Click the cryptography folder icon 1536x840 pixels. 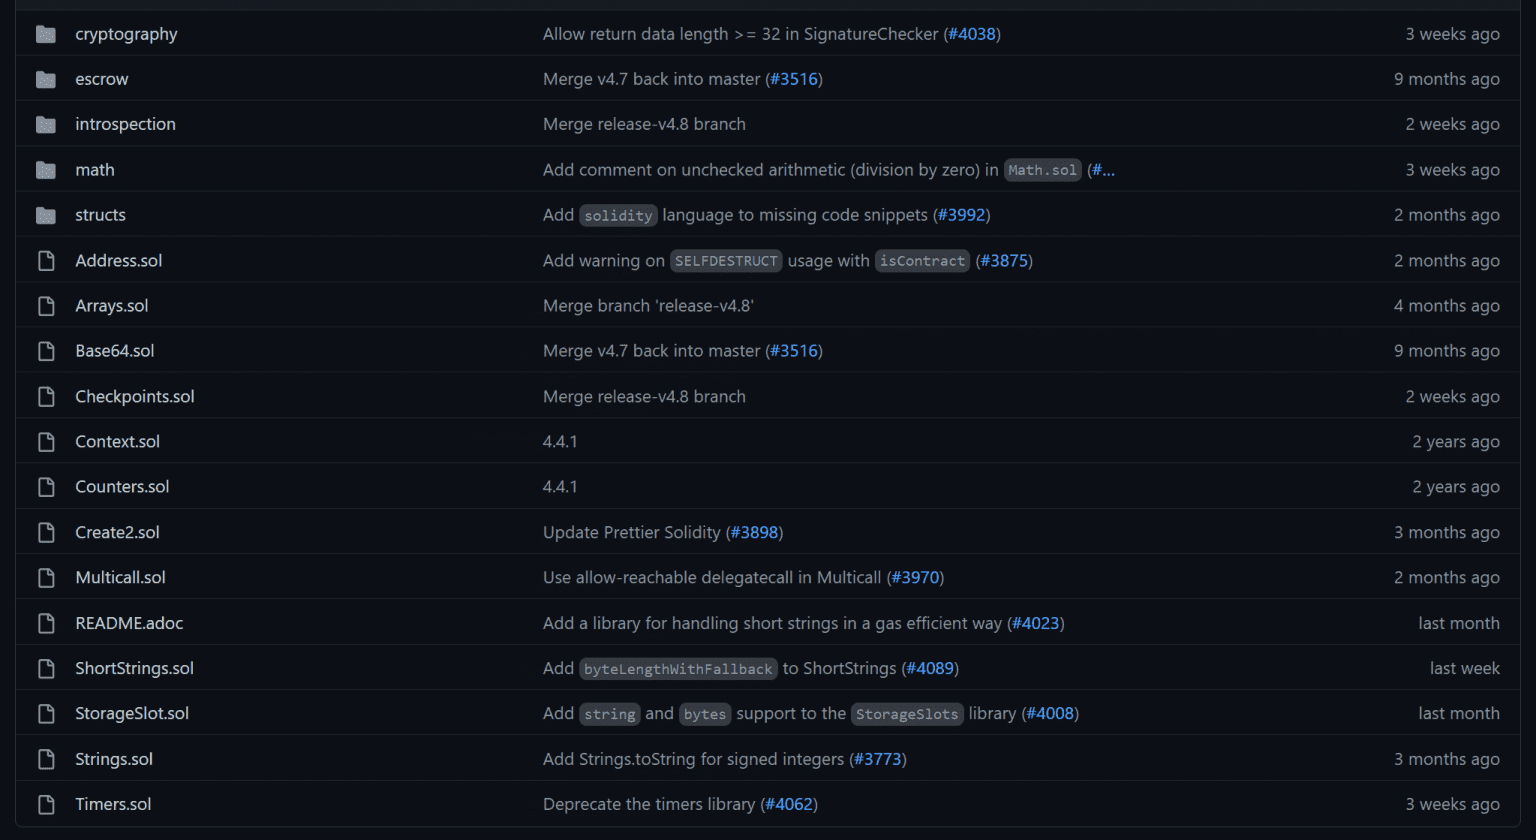(x=45, y=33)
